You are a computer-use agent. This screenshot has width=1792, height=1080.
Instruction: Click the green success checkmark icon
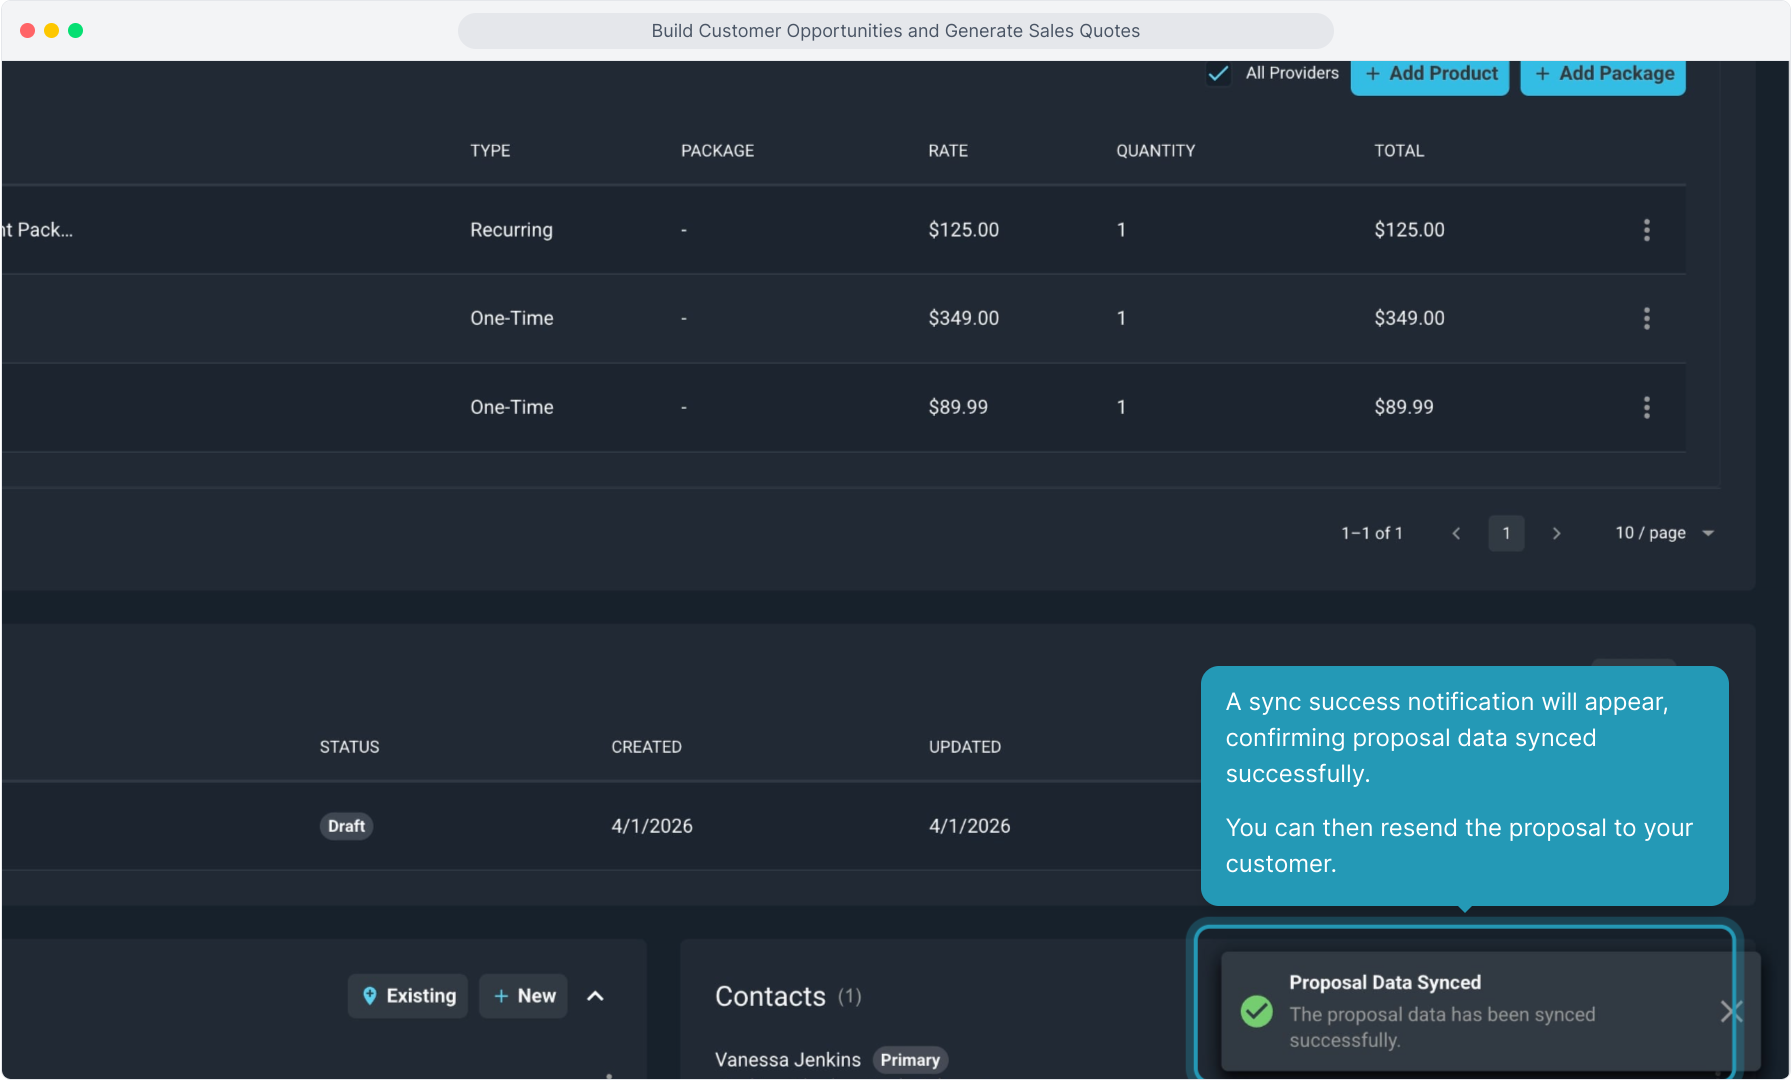point(1257,1012)
